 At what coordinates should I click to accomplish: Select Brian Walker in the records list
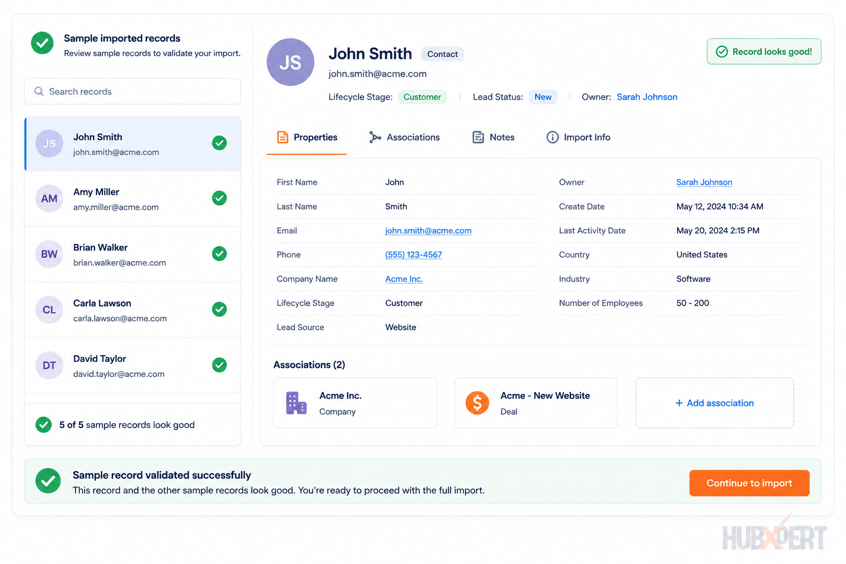point(132,254)
